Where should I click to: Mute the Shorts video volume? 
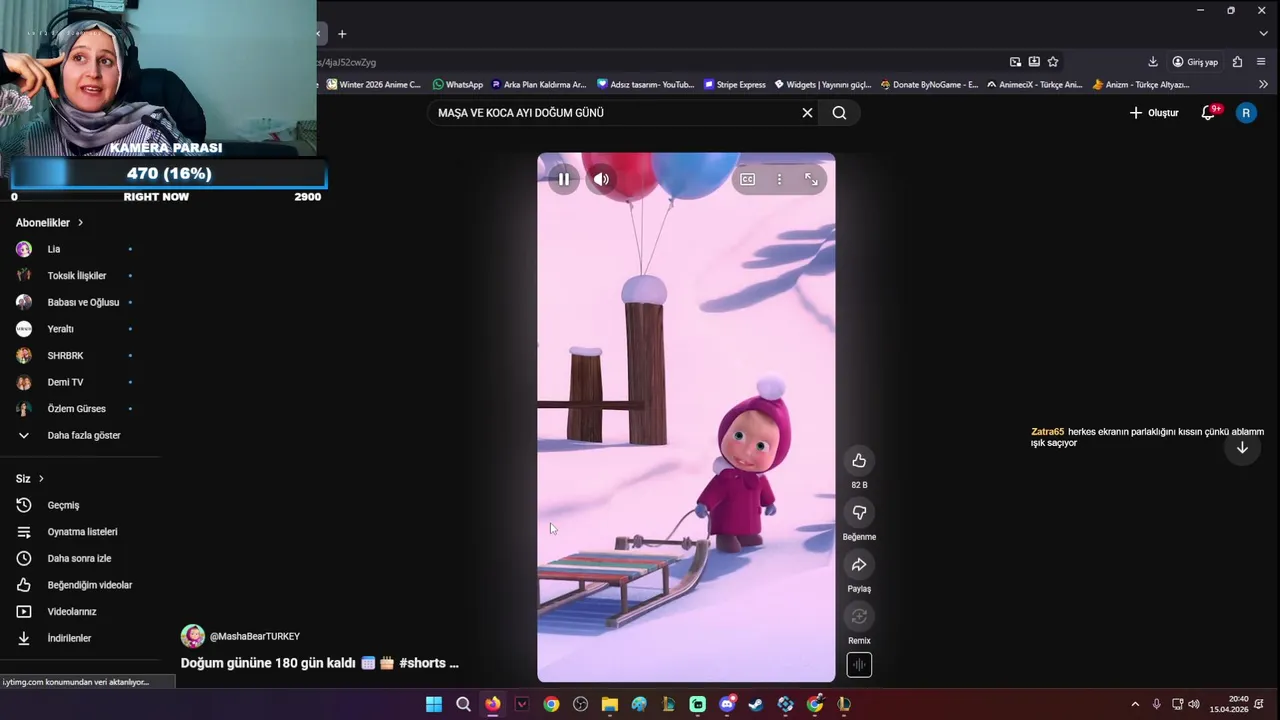[x=601, y=179]
